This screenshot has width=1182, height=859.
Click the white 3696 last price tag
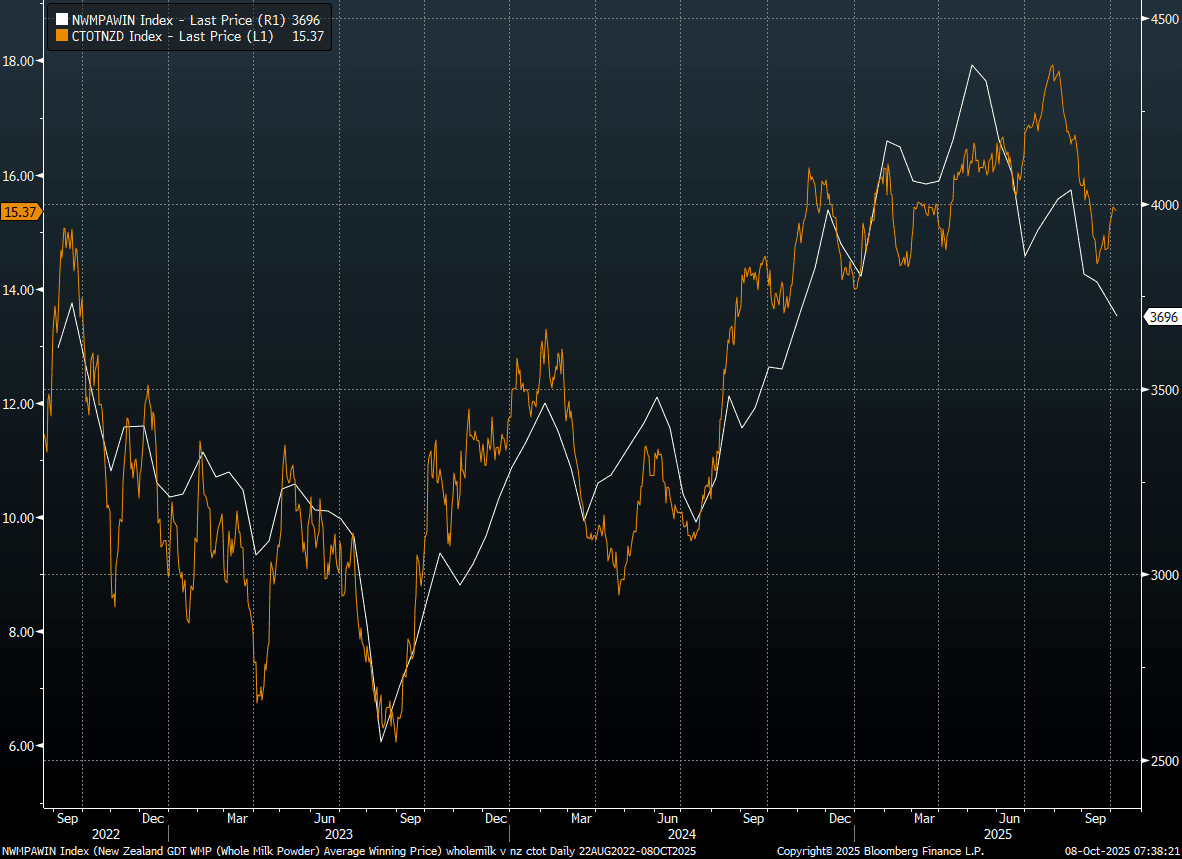(x=1163, y=317)
